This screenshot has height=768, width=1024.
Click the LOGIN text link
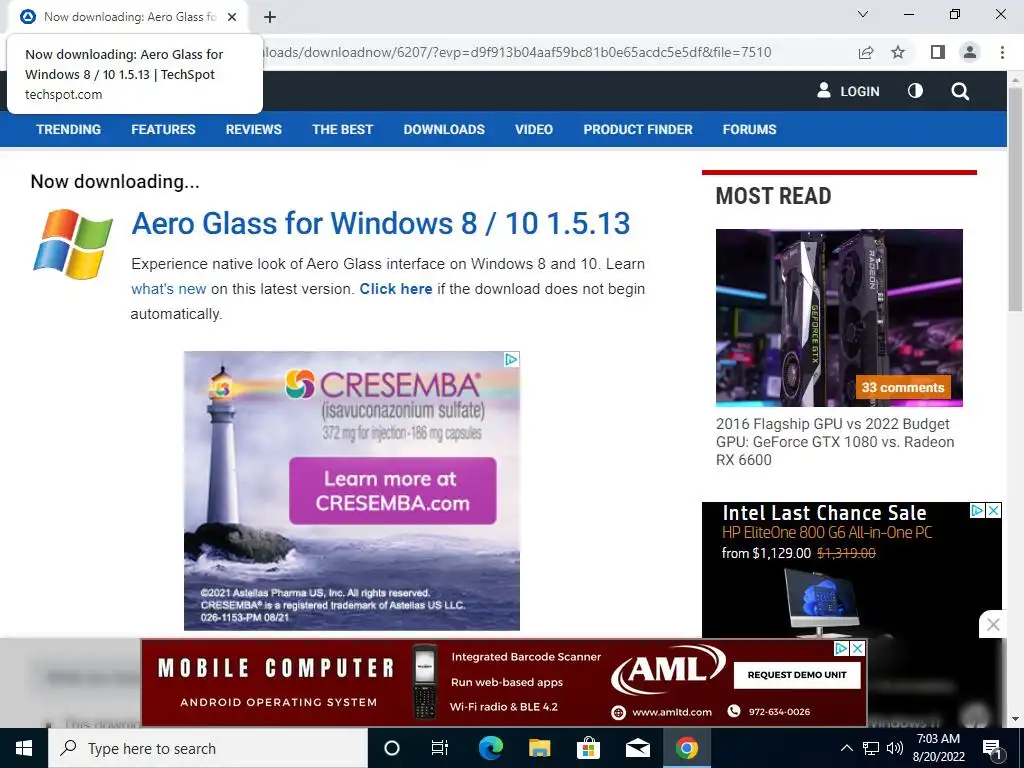click(x=859, y=91)
